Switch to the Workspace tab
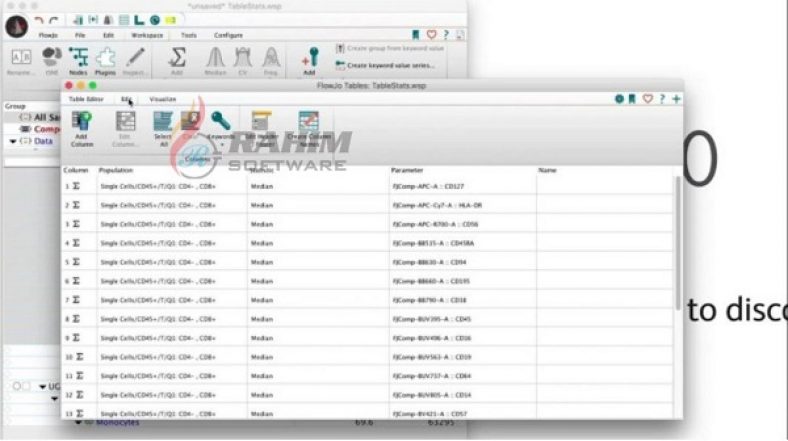788x441 pixels. coord(147,35)
